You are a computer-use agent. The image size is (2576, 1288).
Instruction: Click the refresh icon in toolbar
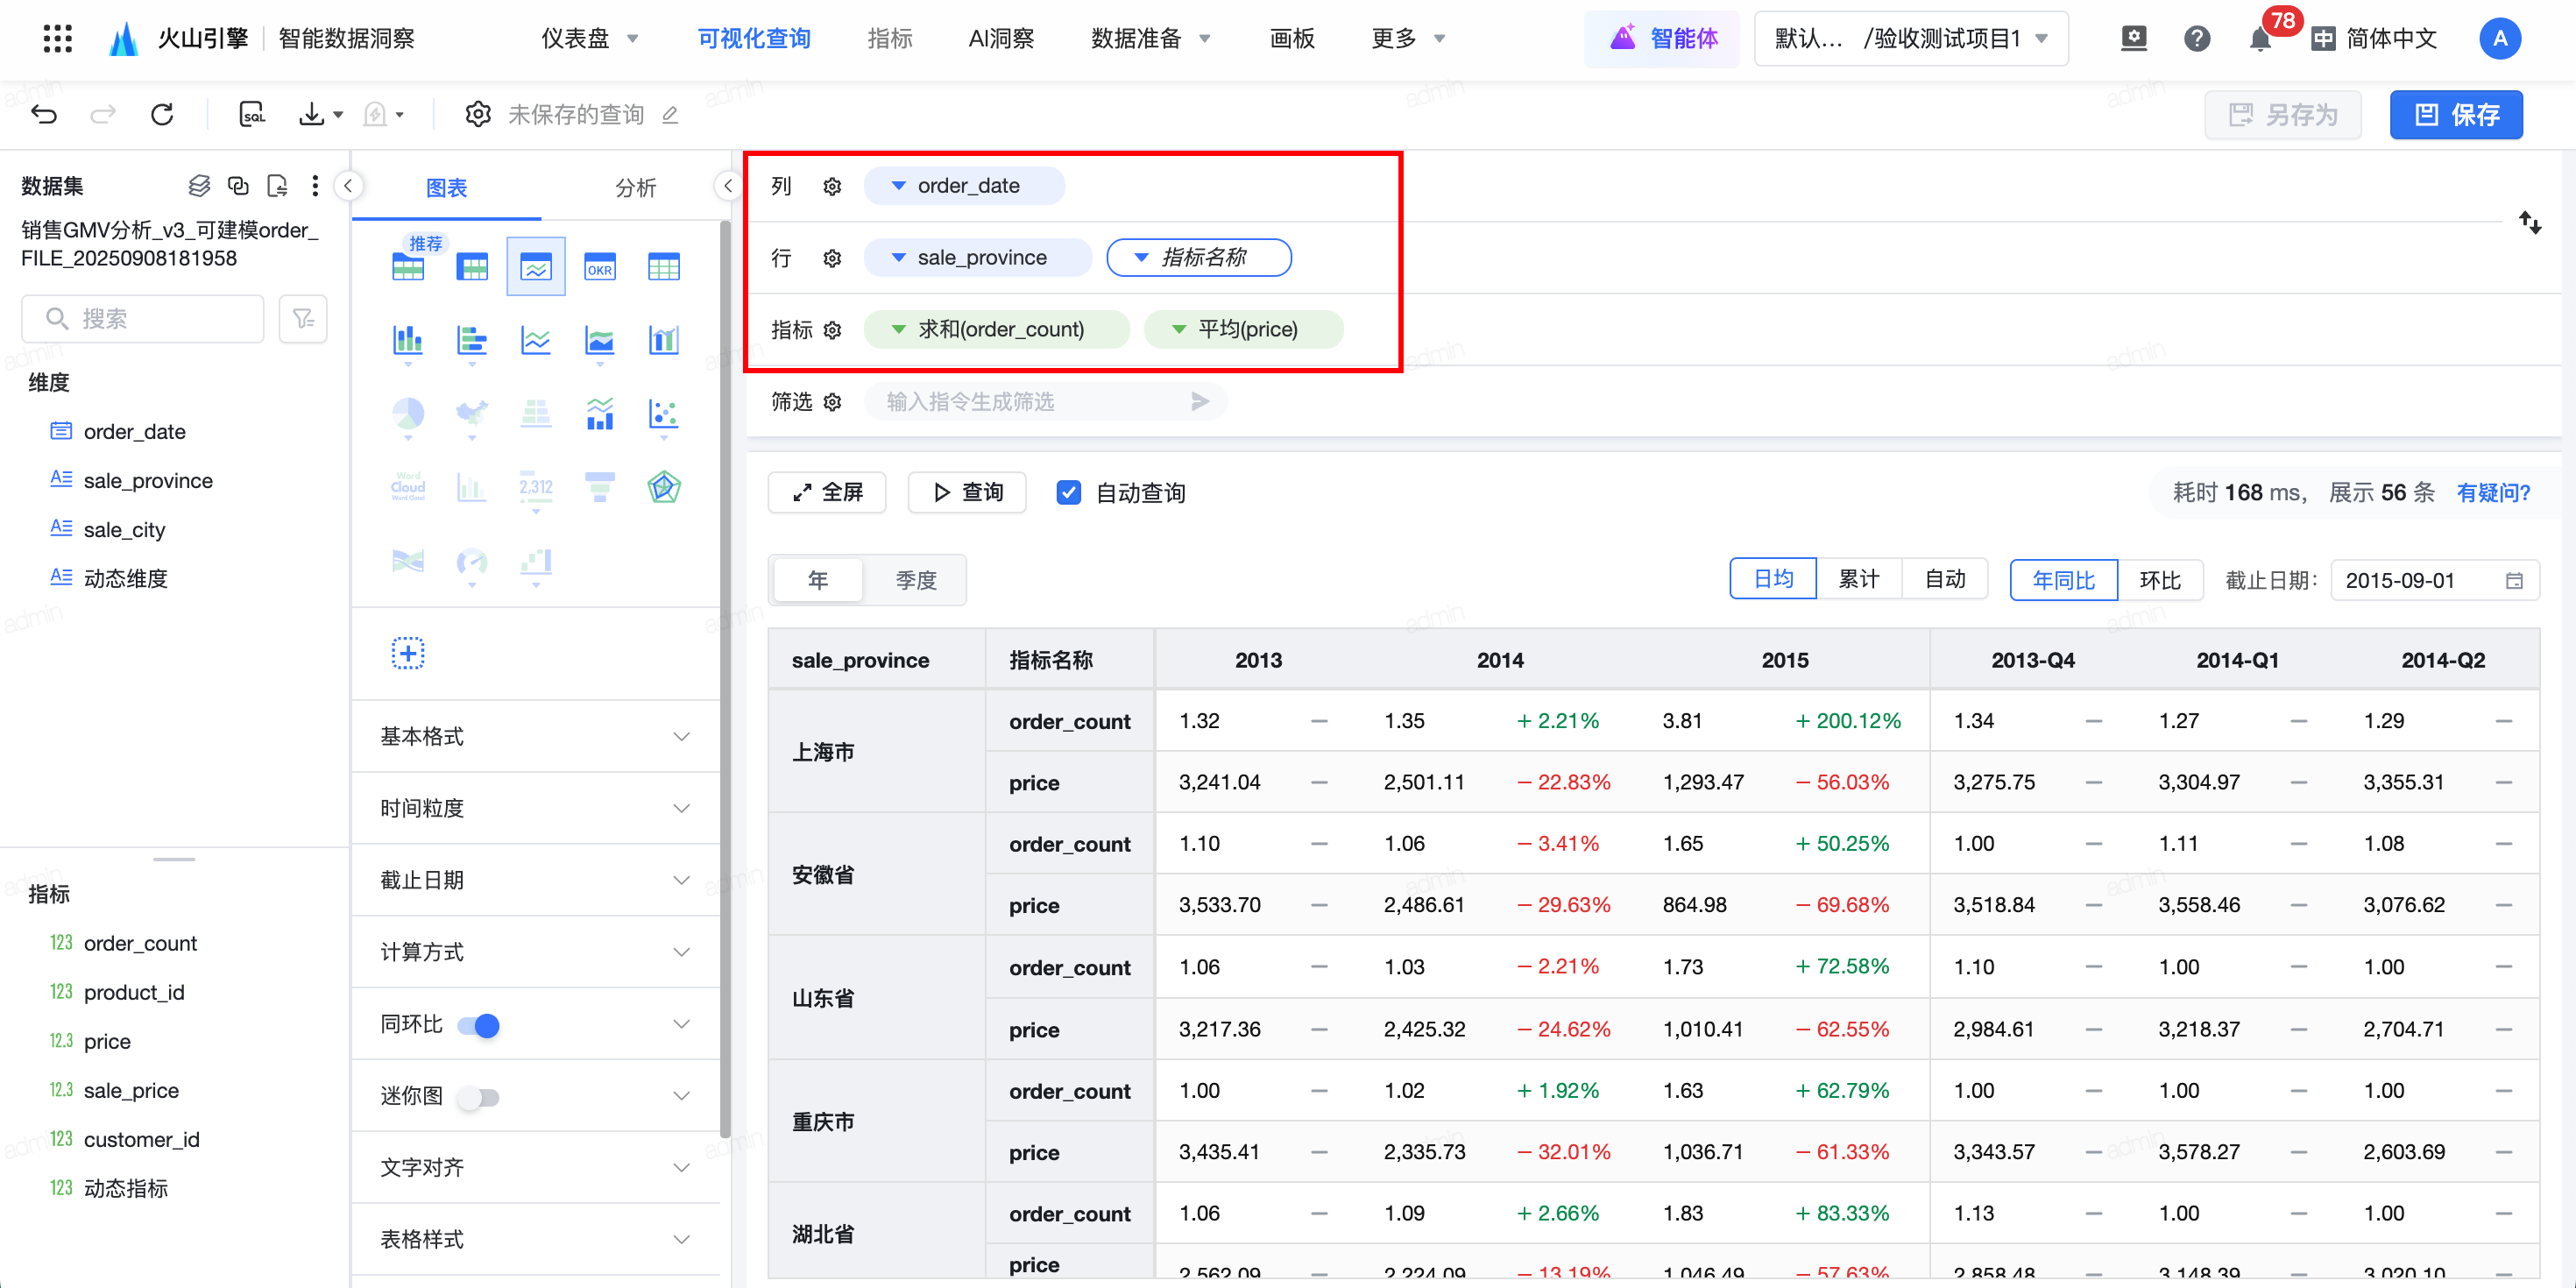pyautogui.click(x=162, y=114)
